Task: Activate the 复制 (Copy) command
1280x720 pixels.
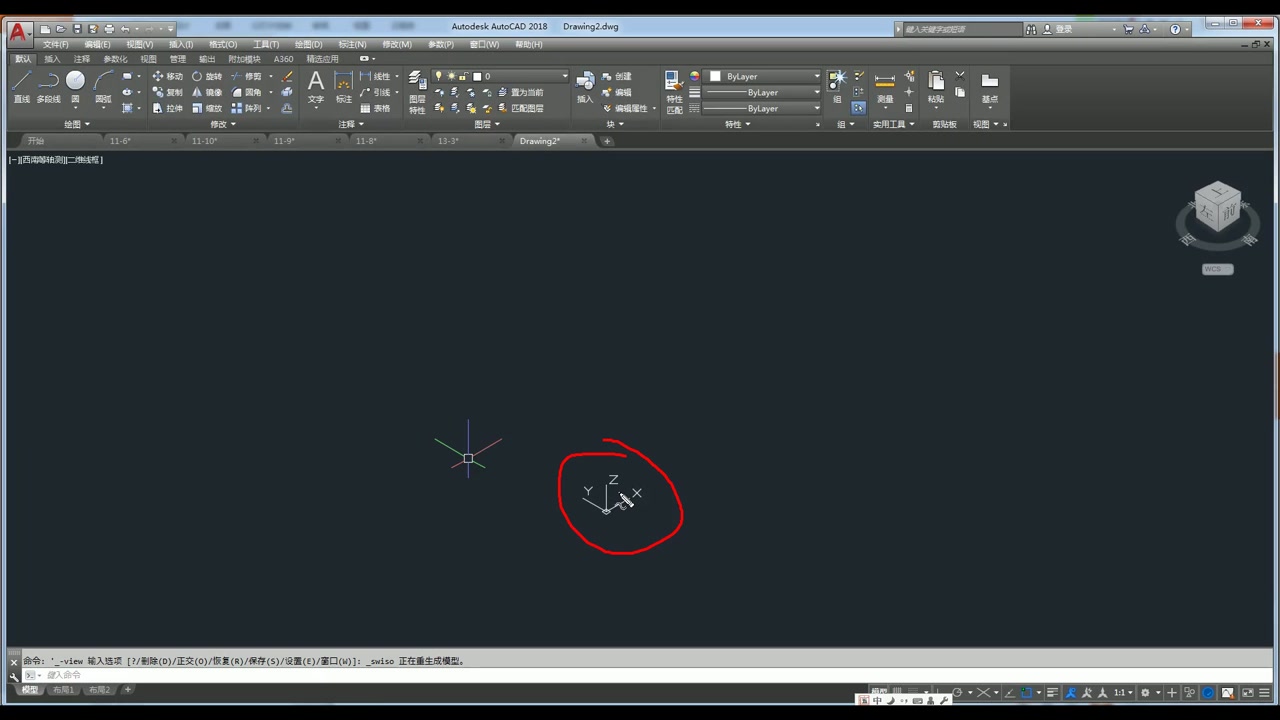Action: coord(167,92)
